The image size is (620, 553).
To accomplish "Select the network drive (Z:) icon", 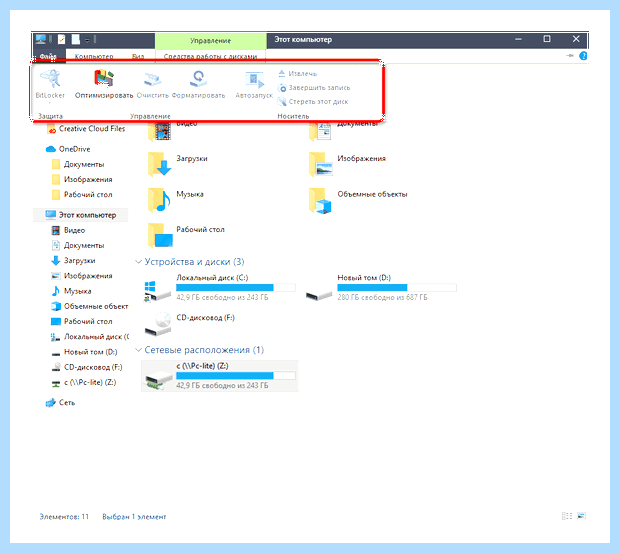I will click(158, 380).
